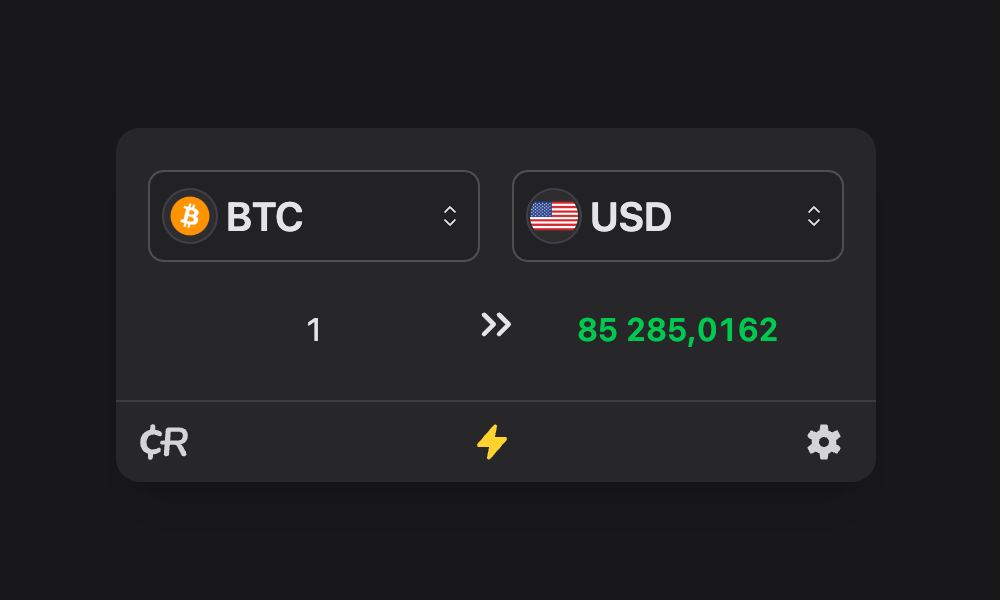Click the BTC text label
Image resolution: width=1000 pixels, height=600 pixels.
pyautogui.click(x=265, y=217)
